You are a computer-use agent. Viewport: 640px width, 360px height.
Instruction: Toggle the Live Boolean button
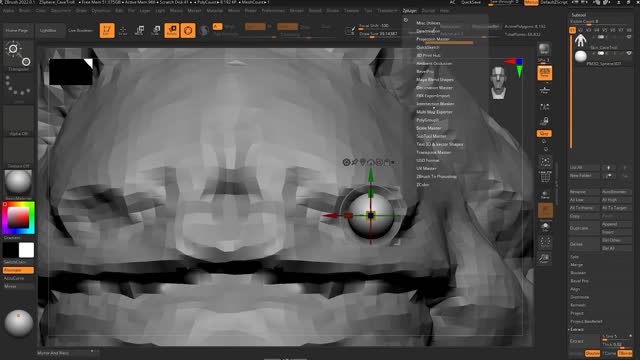point(80,30)
